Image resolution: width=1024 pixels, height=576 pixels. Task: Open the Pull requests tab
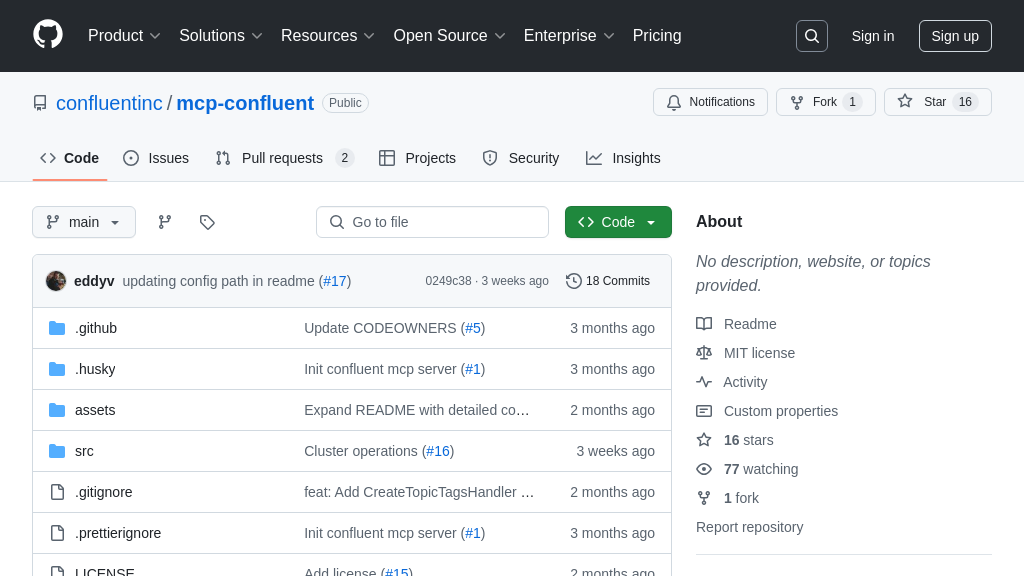coord(284,158)
